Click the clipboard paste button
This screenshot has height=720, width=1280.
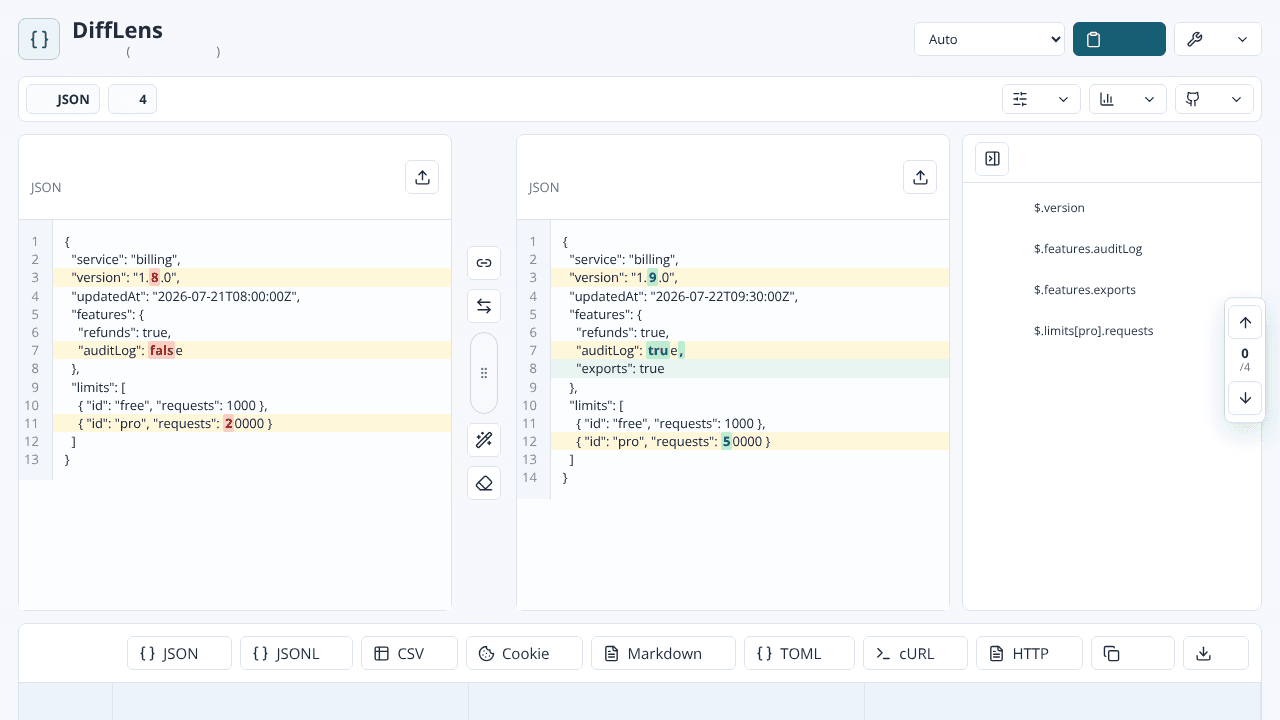(x=1119, y=39)
